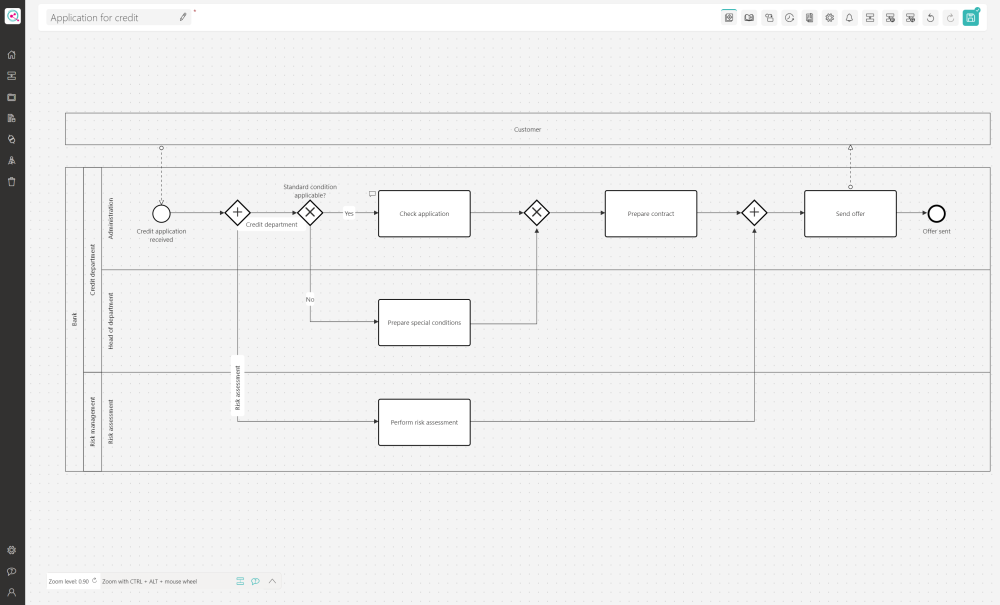Open the locked documents icon in sidebar
Image resolution: width=1000 pixels, height=605 pixels.
tap(11, 119)
